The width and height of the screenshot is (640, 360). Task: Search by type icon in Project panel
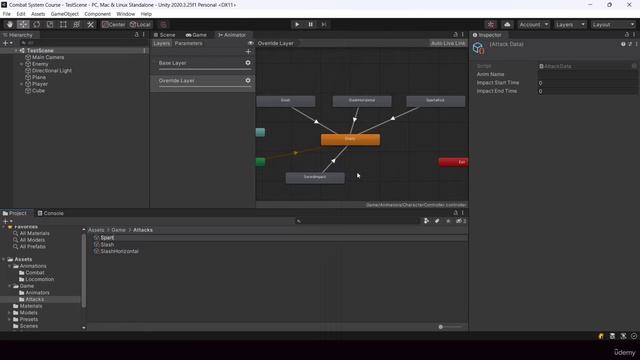(x=426, y=221)
